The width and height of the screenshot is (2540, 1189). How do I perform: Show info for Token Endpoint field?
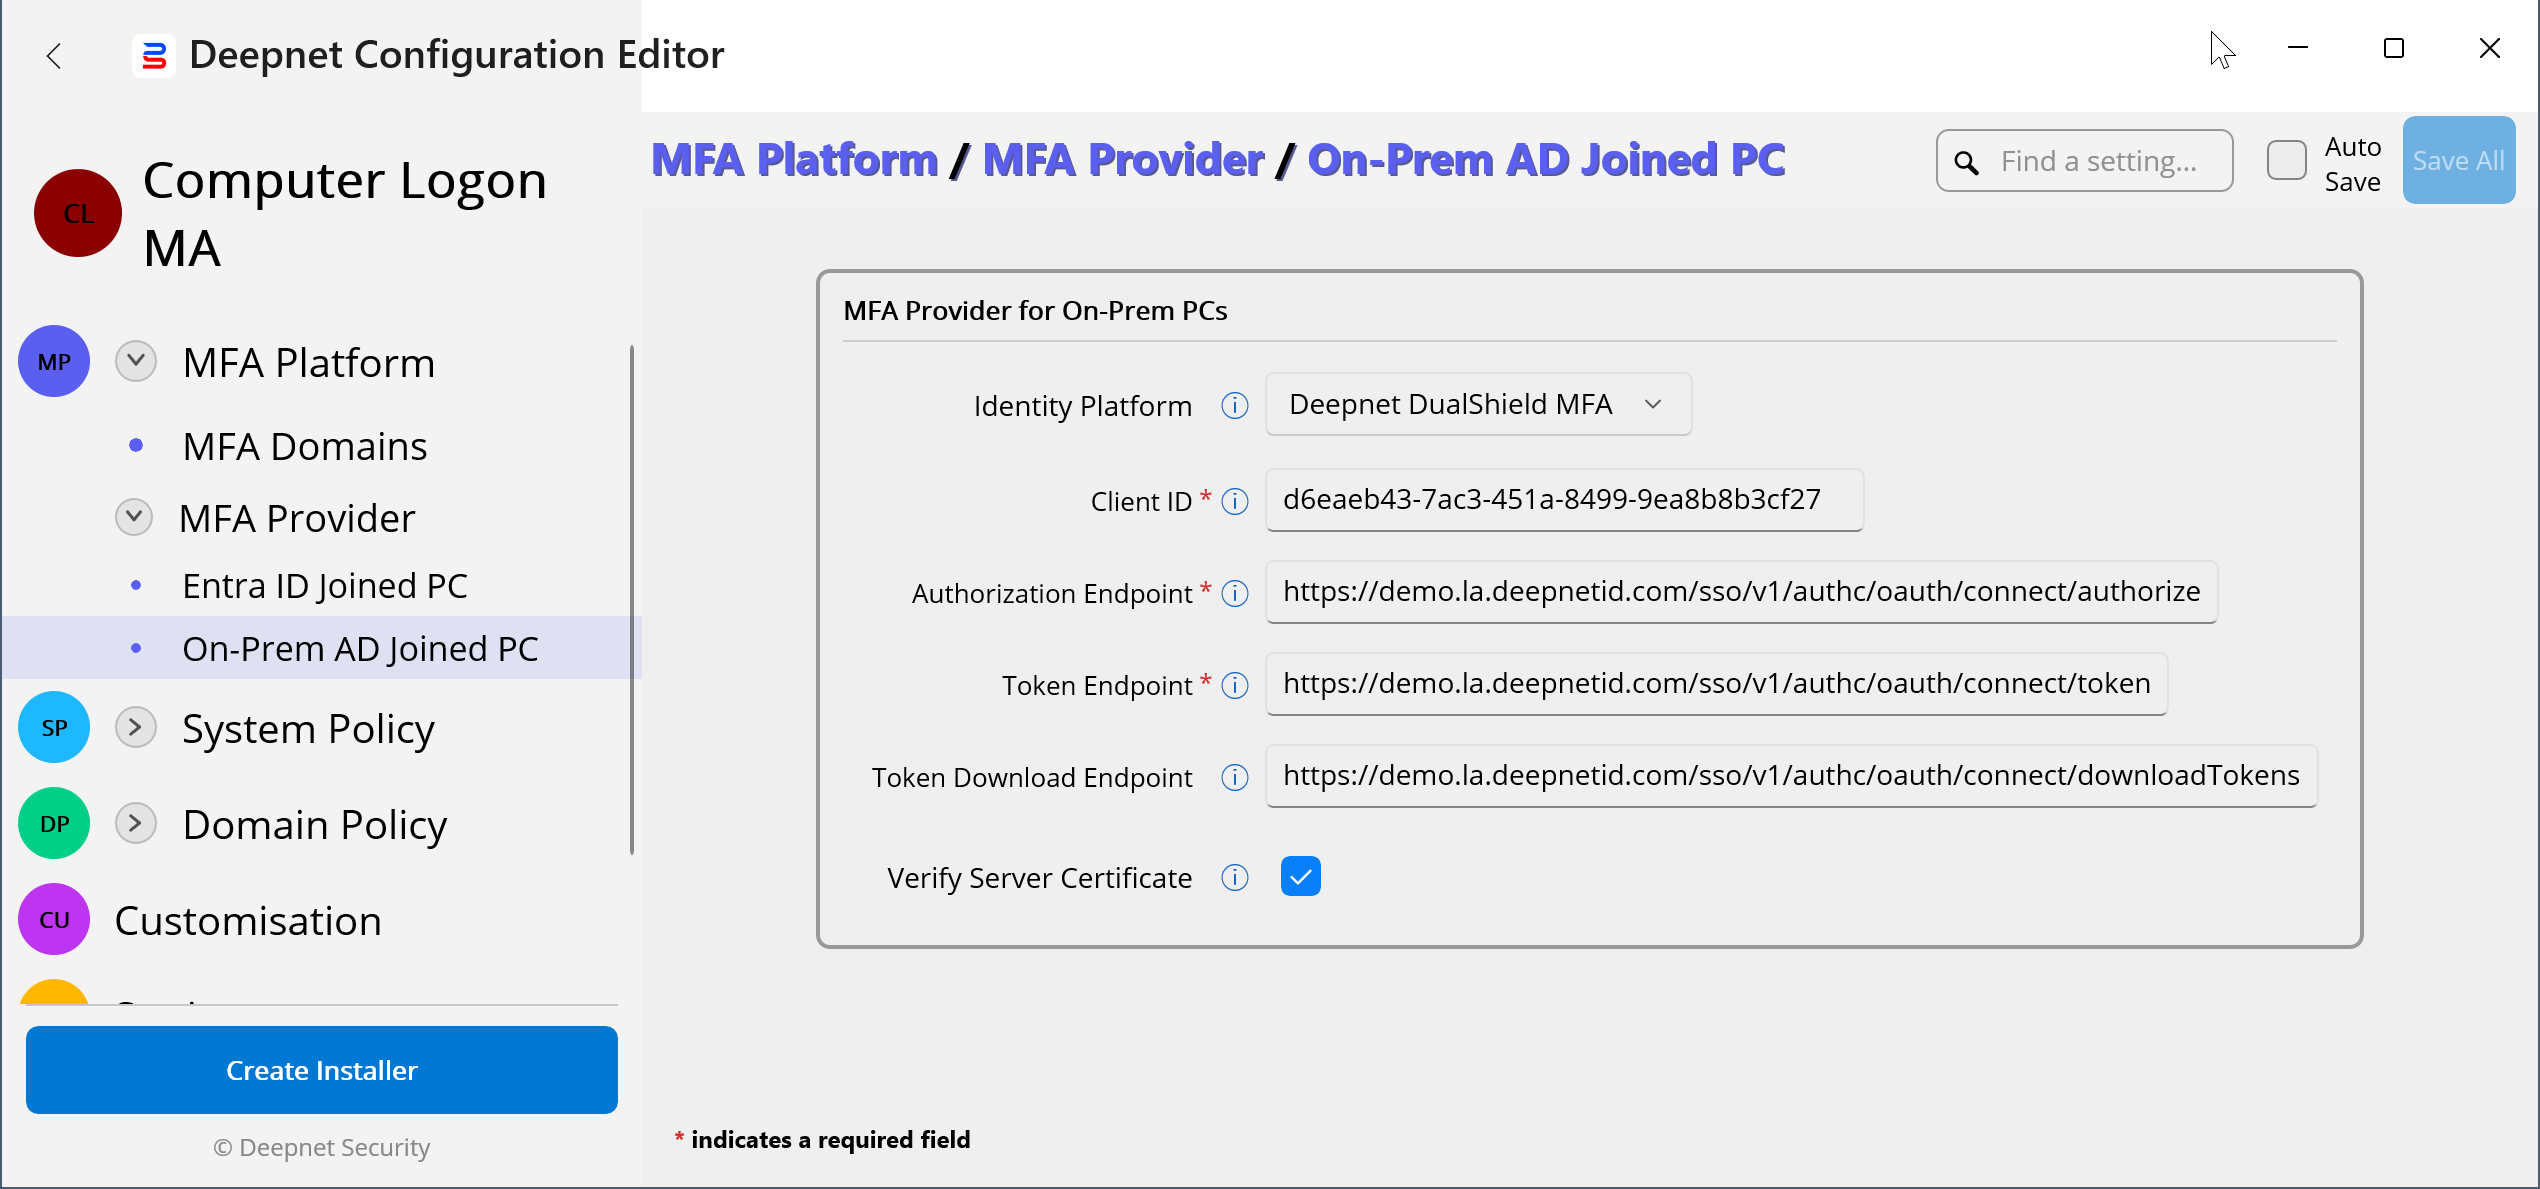(x=1235, y=686)
